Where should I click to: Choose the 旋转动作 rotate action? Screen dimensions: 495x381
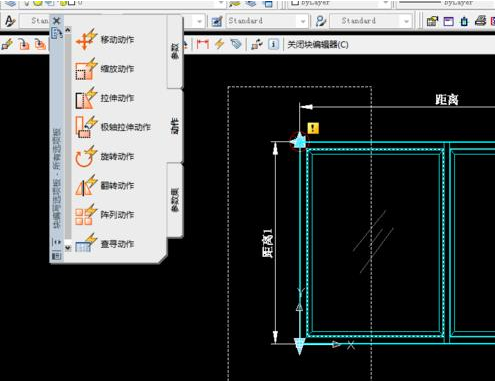click(x=105, y=156)
